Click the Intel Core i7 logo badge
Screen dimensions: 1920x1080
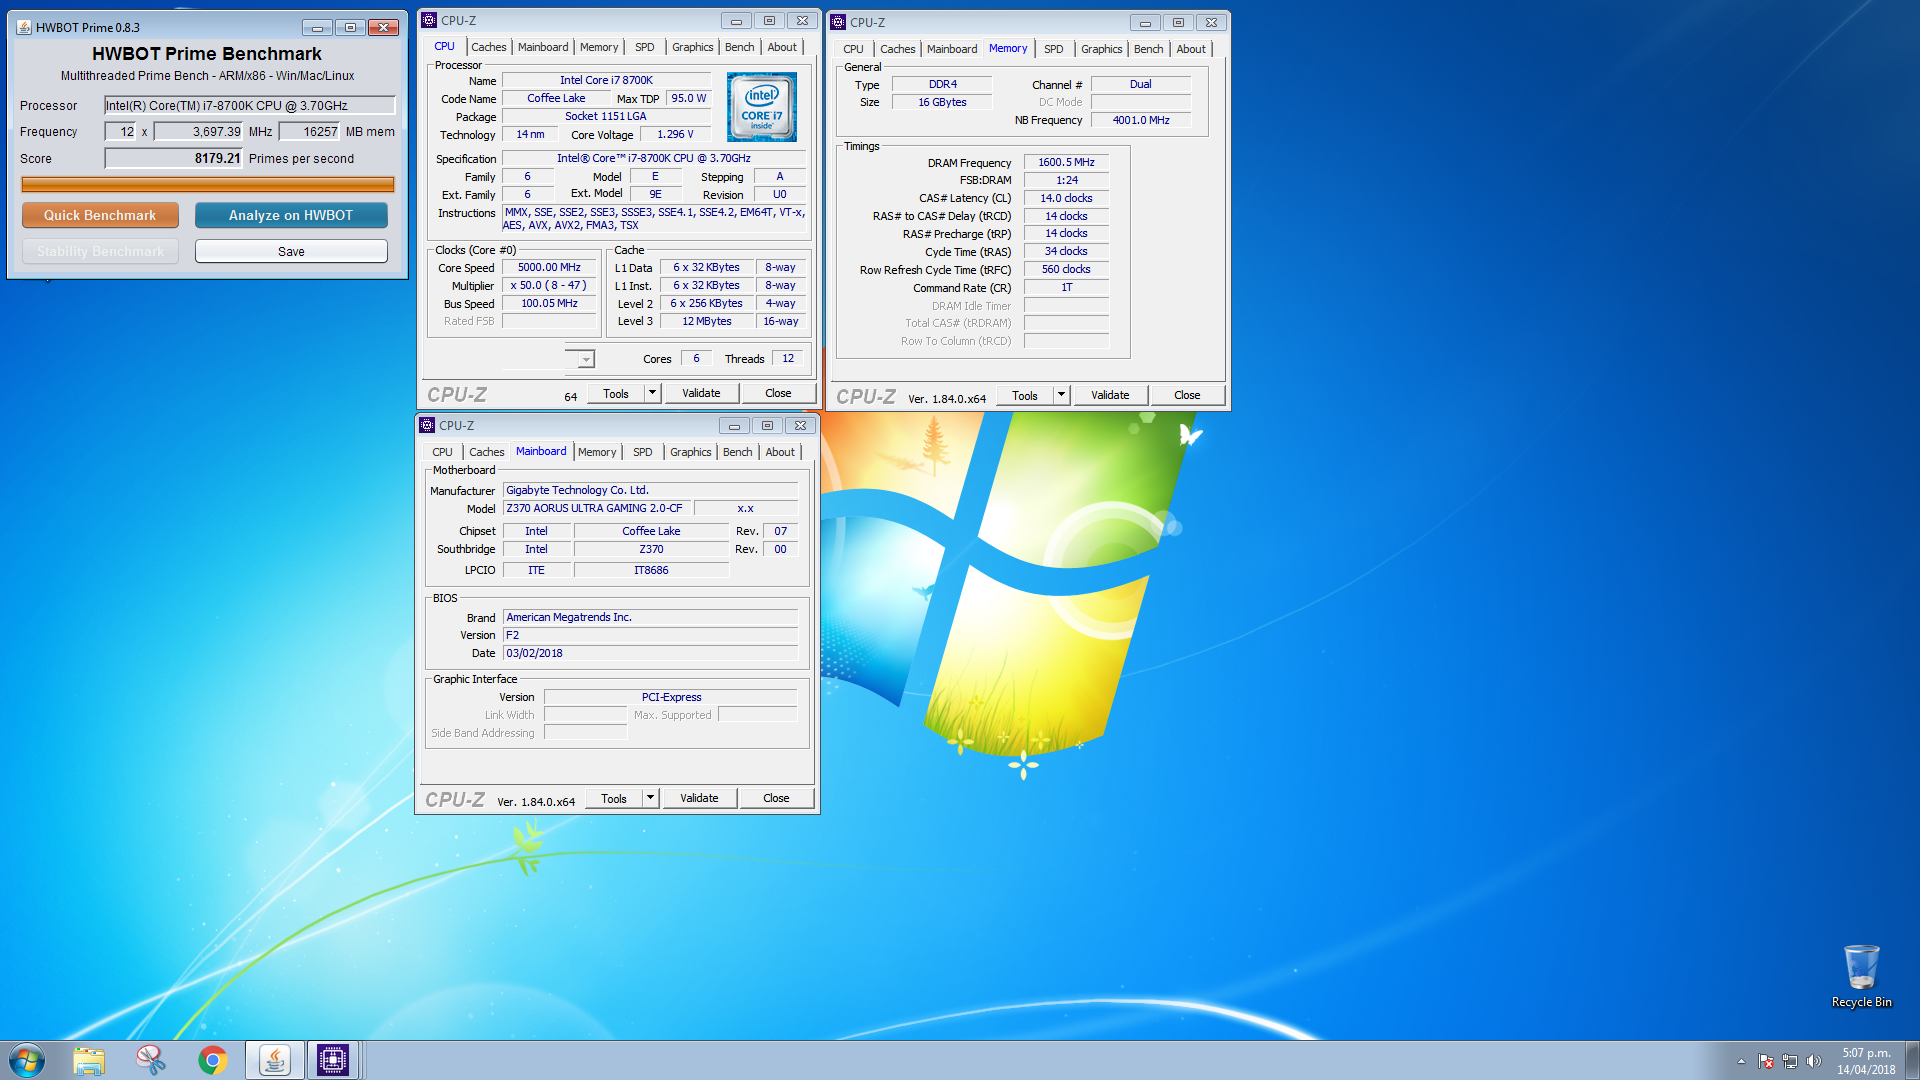pos(761,107)
